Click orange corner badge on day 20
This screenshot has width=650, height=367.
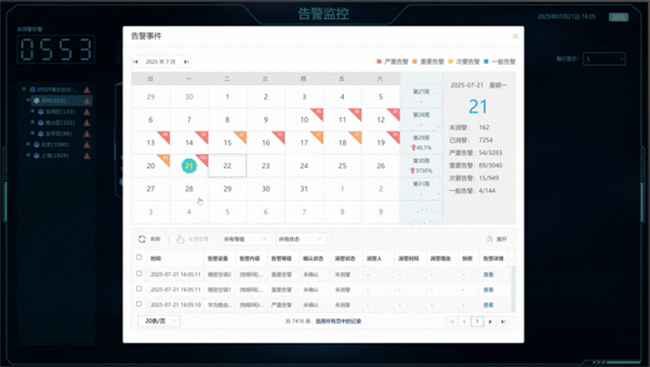[x=165, y=159]
